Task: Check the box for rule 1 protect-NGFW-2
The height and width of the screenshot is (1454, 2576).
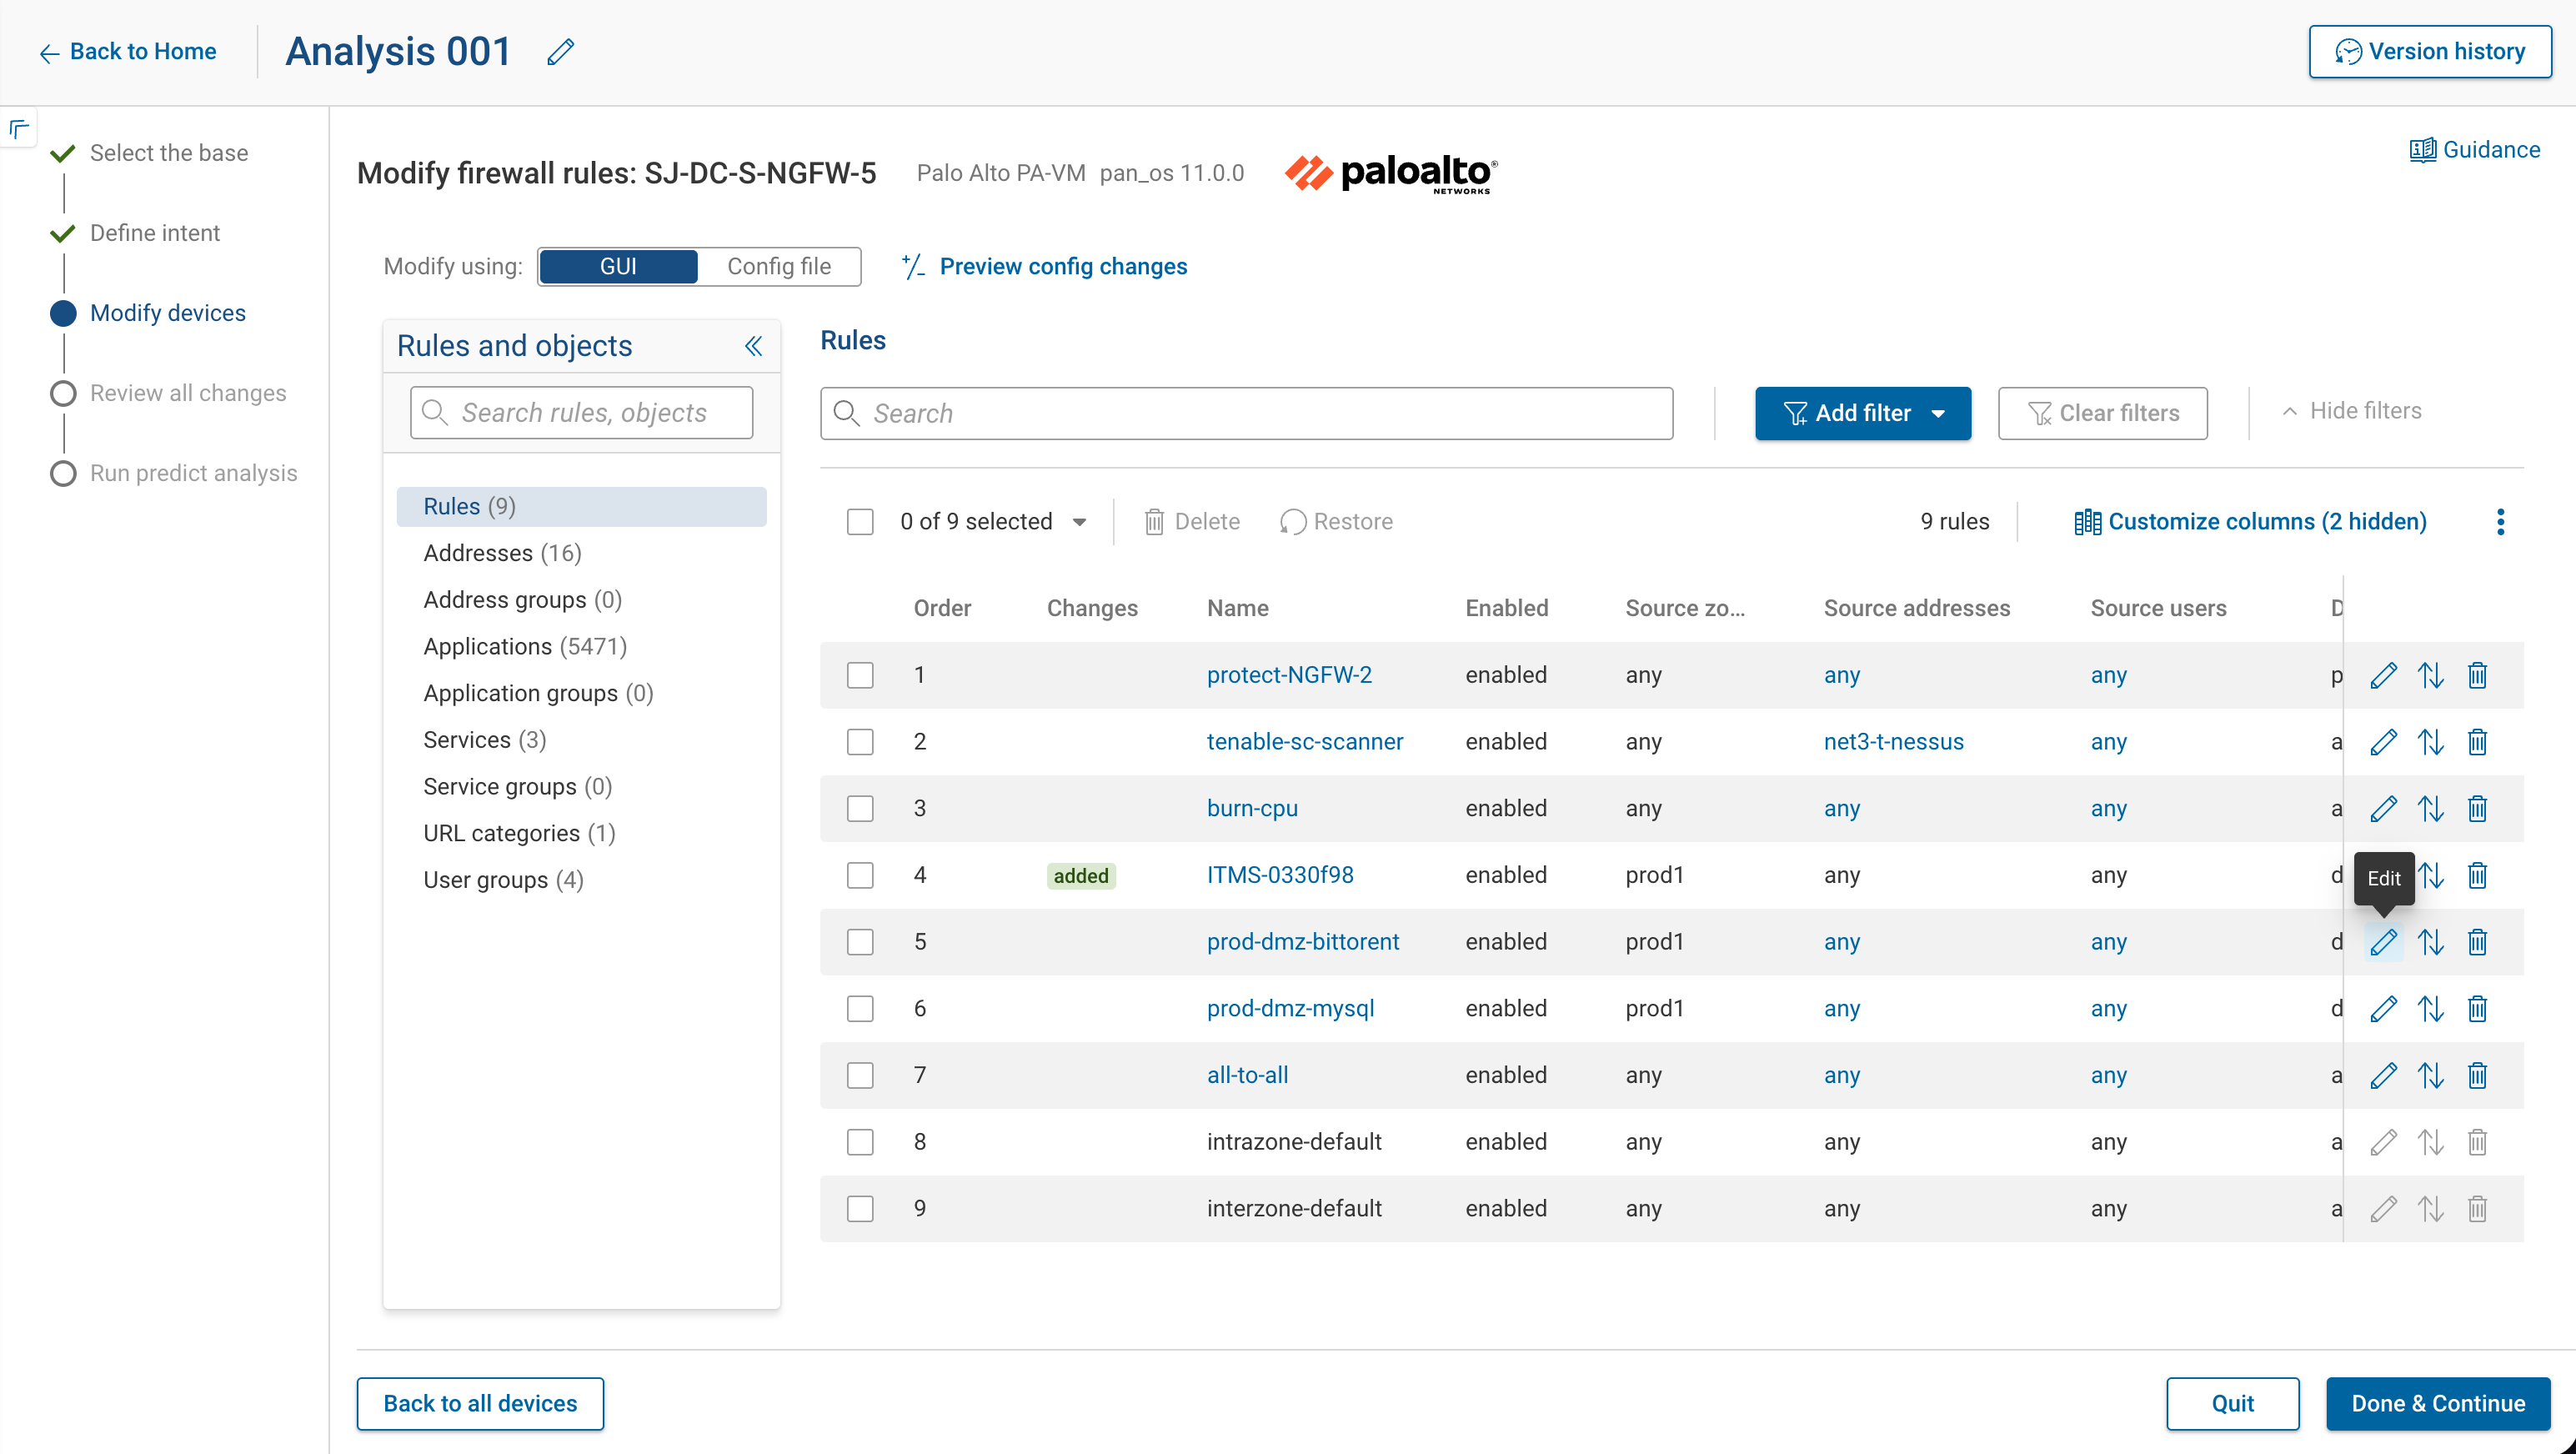Action: point(860,675)
